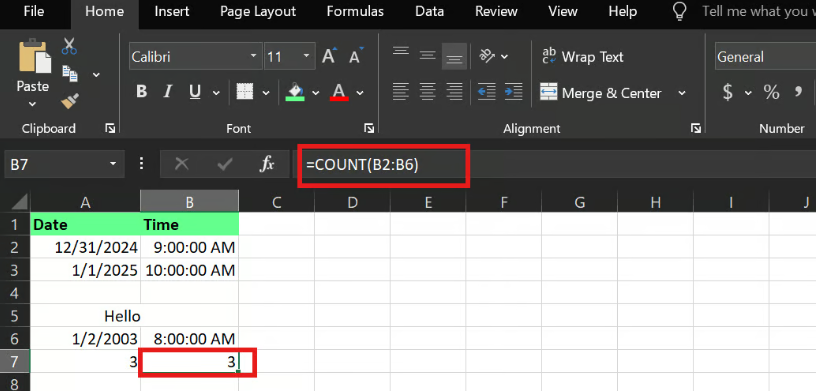Apply the Borders icon
The width and height of the screenshot is (816, 391).
245,92
